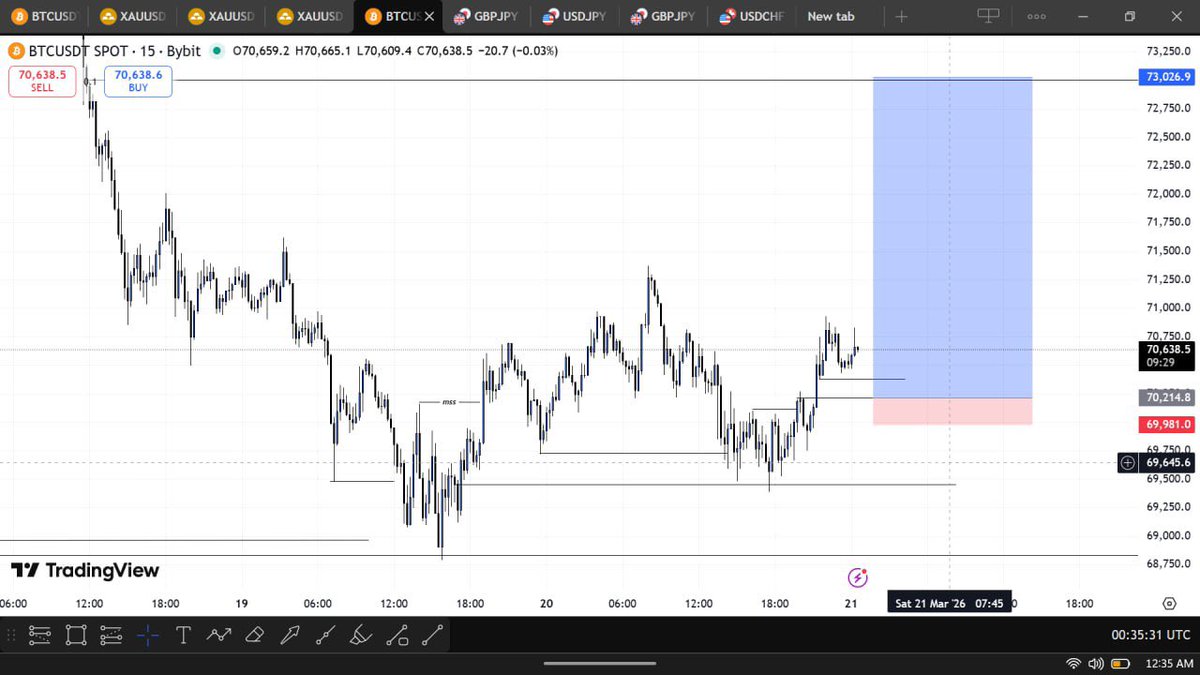This screenshot has height=675, width=1200.
Task: Change the 15 interval in chart header
Action: [x=153, y=51]
